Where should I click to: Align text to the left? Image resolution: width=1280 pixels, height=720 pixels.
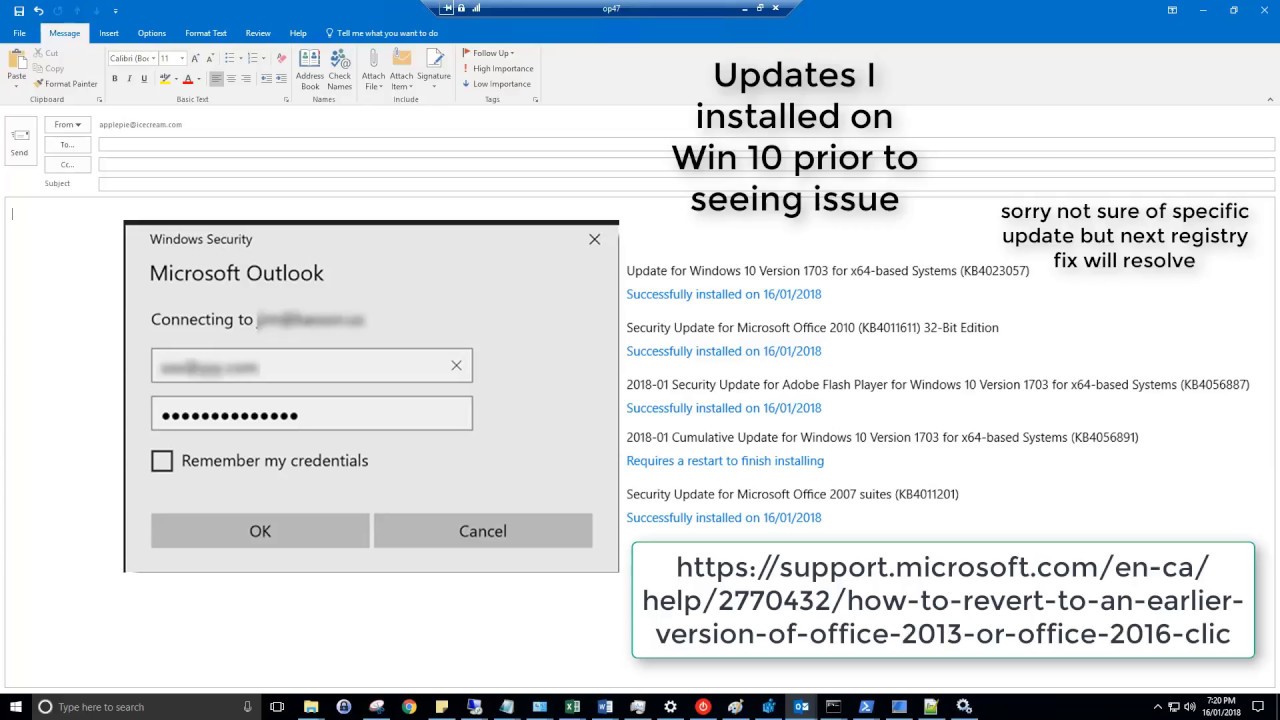[216, 79]
